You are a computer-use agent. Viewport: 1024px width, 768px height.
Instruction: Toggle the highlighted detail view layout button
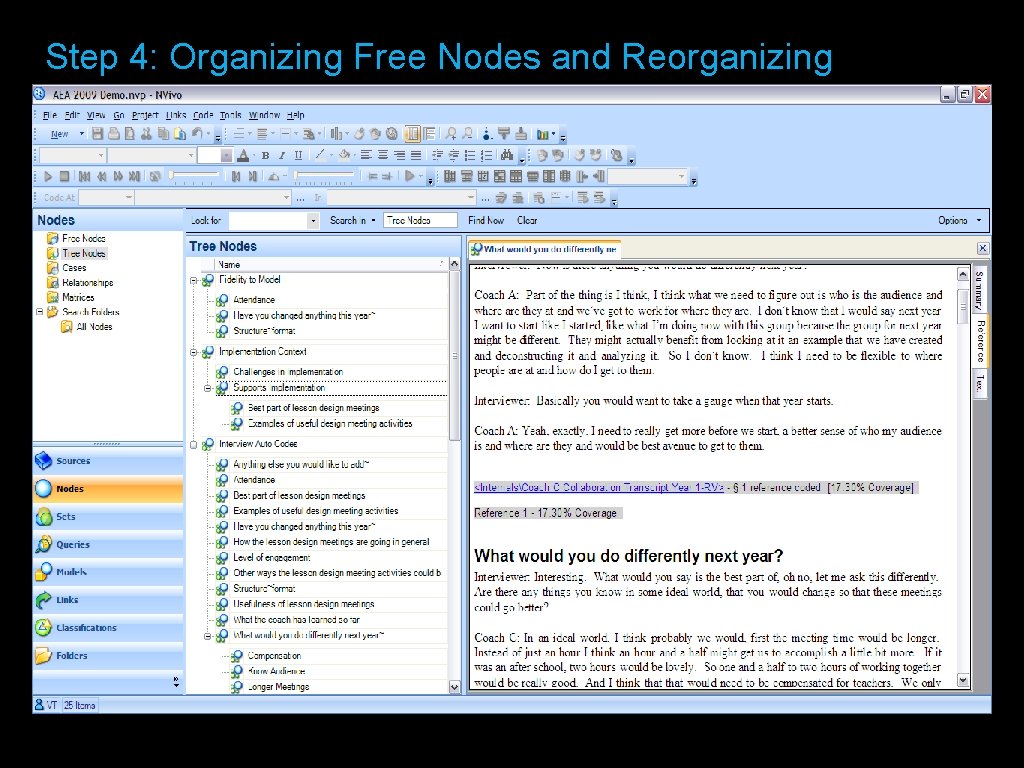(x=412, y=134)
